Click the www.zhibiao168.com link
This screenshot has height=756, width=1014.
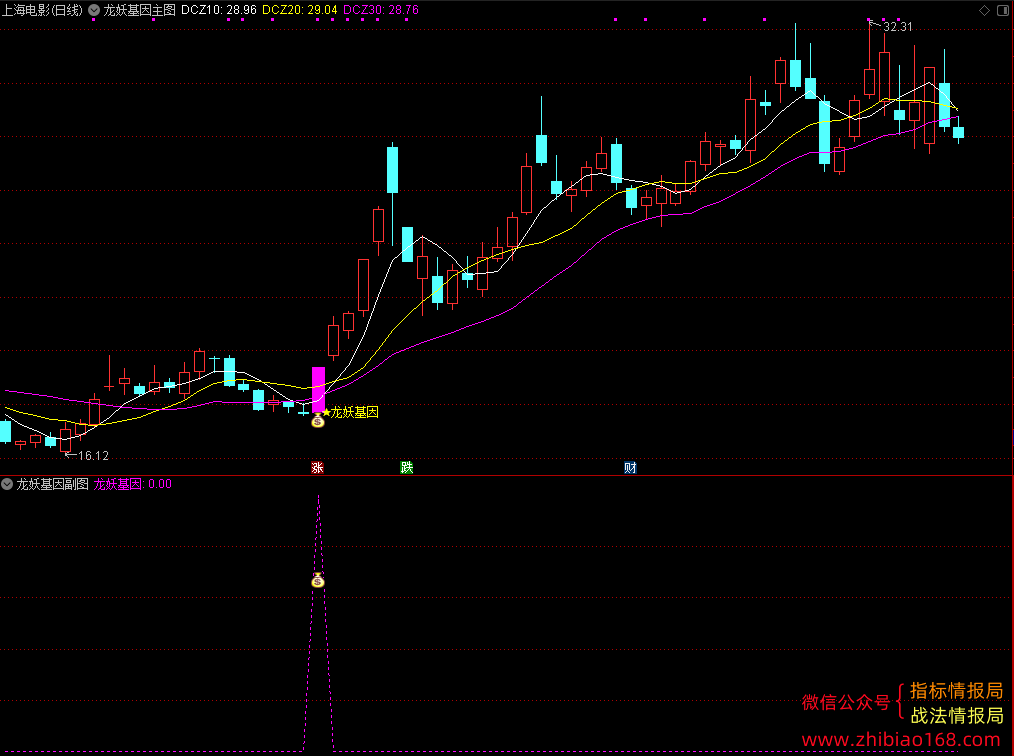pyautogui.click(x=901, y=740)
